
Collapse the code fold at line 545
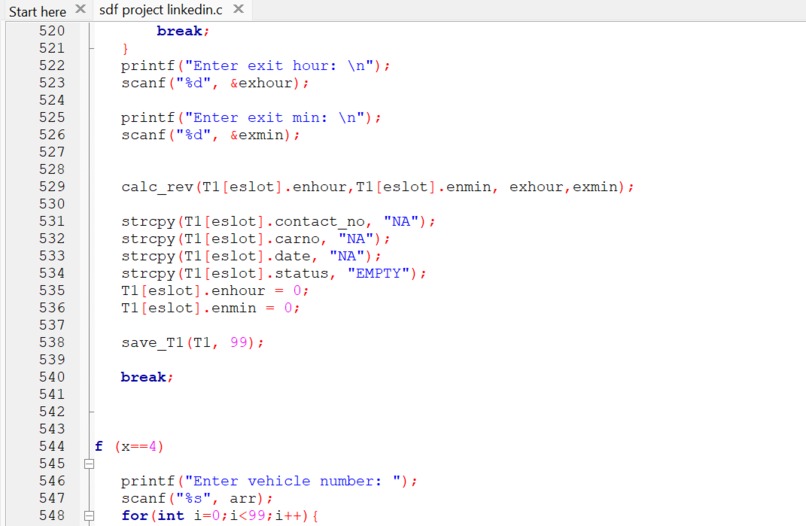[x=89, y=464]
